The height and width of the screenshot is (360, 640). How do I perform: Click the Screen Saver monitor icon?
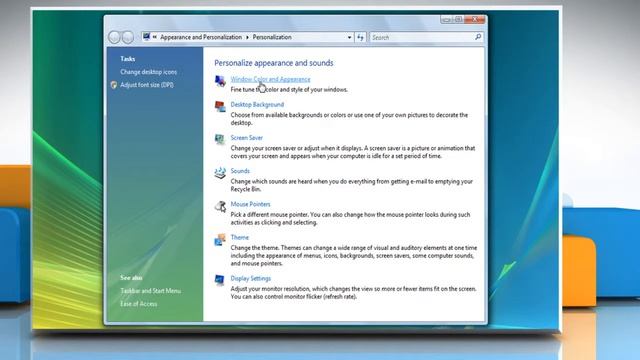220,140
